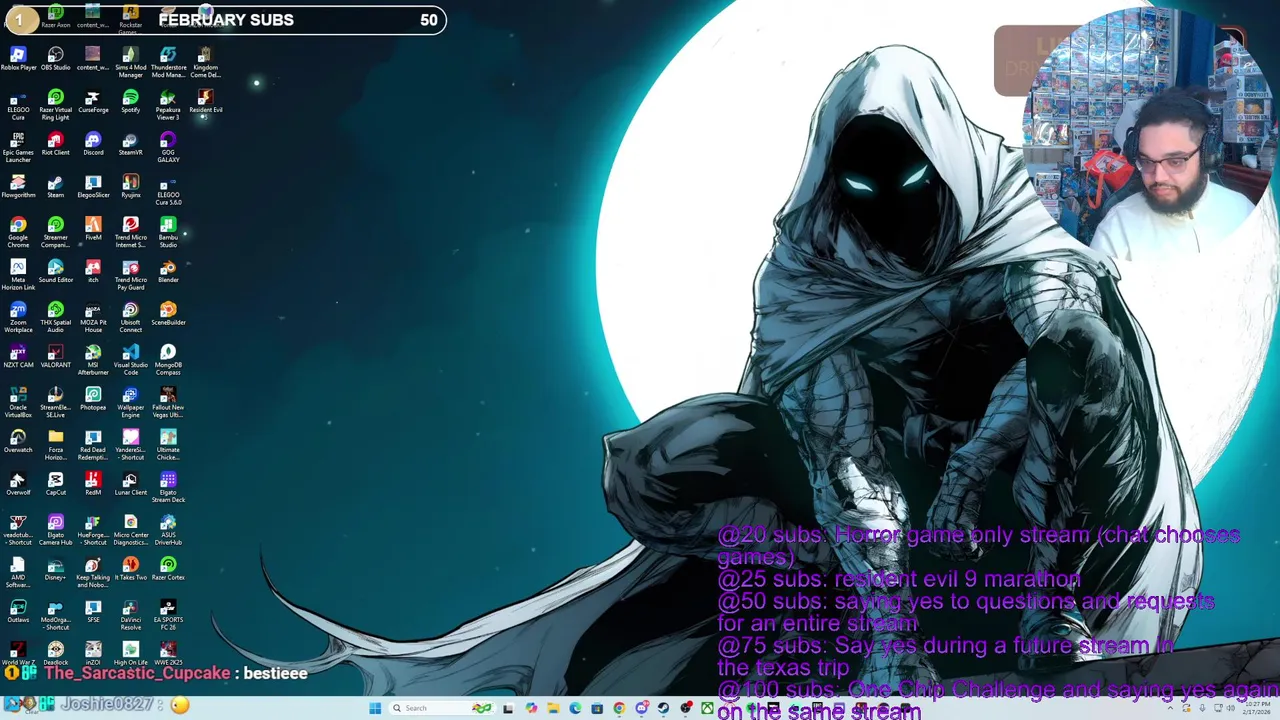The image size is (1280, 720).
Task: Open the Overwatch desktop shortcut
Action: pyautogui.click(x=18, y=441)
